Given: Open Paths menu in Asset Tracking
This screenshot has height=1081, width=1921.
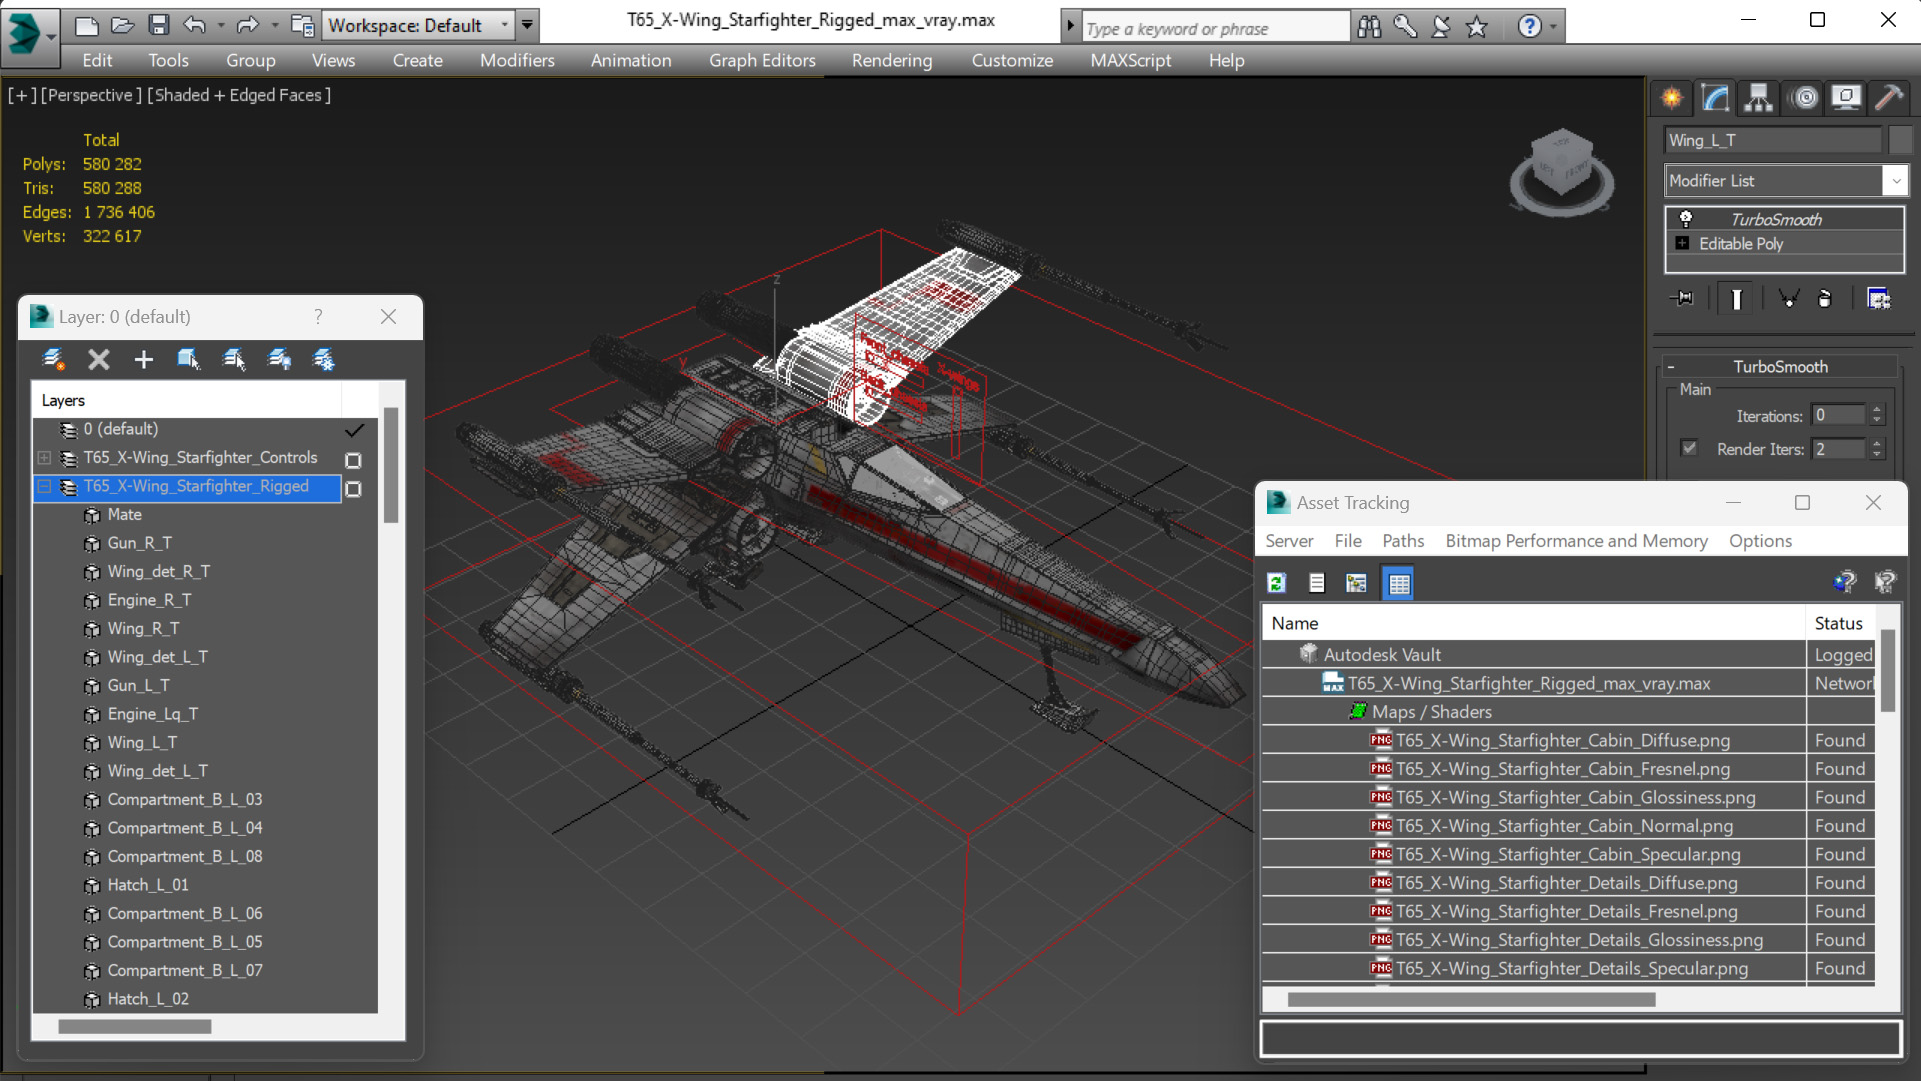Looking at the screenshot, I should click(x=1403, y=541).
